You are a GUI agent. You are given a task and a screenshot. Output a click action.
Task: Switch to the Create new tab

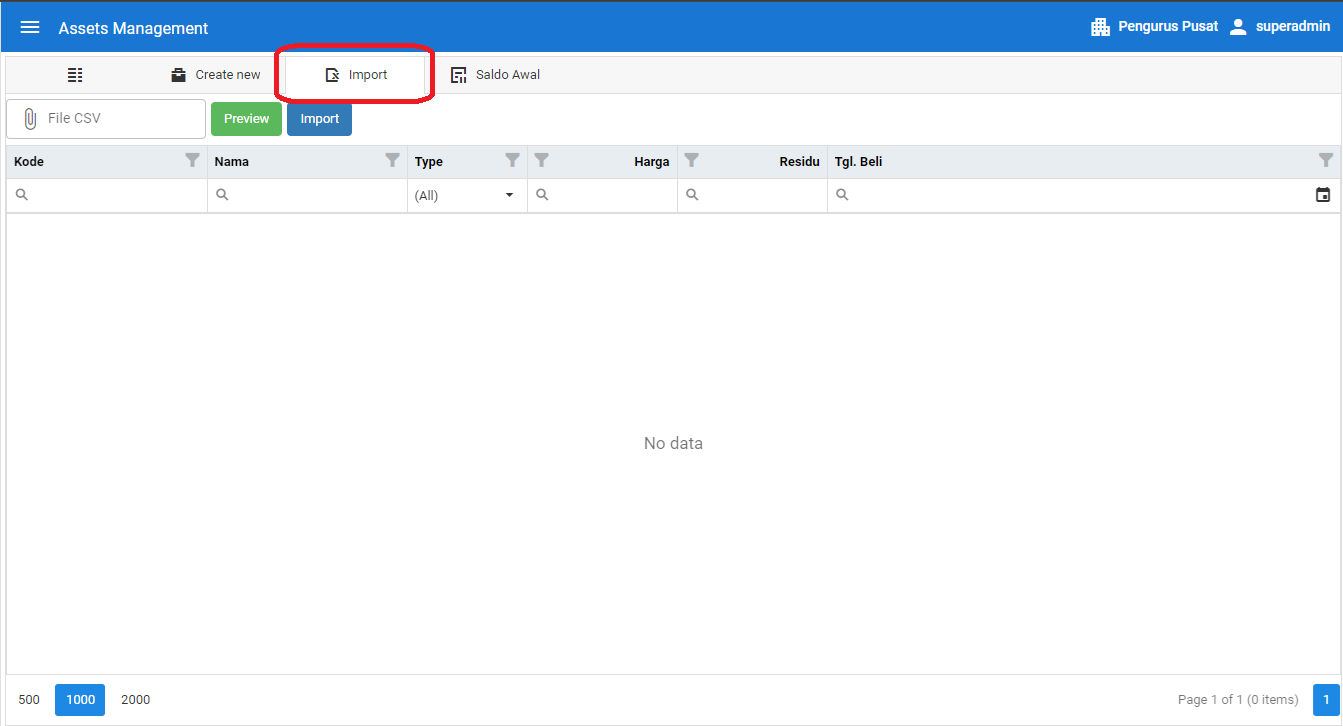pyautogui.click(x=215, y=75)
